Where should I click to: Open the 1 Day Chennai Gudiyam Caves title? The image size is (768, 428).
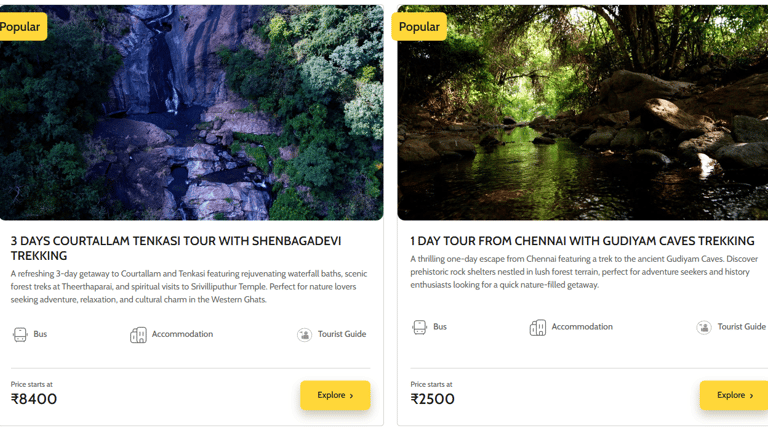click(x=582, y=241)
